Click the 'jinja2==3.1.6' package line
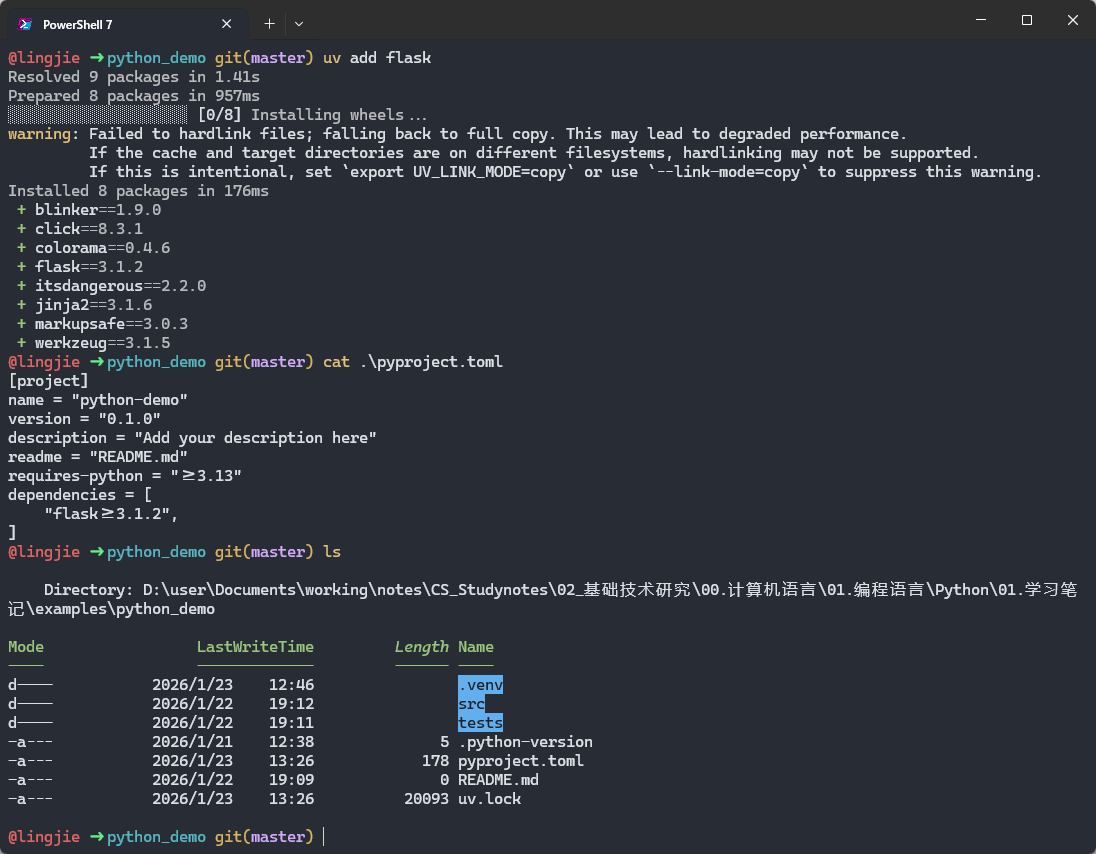Screen dimensions: 1096x854 pos(84,305)
